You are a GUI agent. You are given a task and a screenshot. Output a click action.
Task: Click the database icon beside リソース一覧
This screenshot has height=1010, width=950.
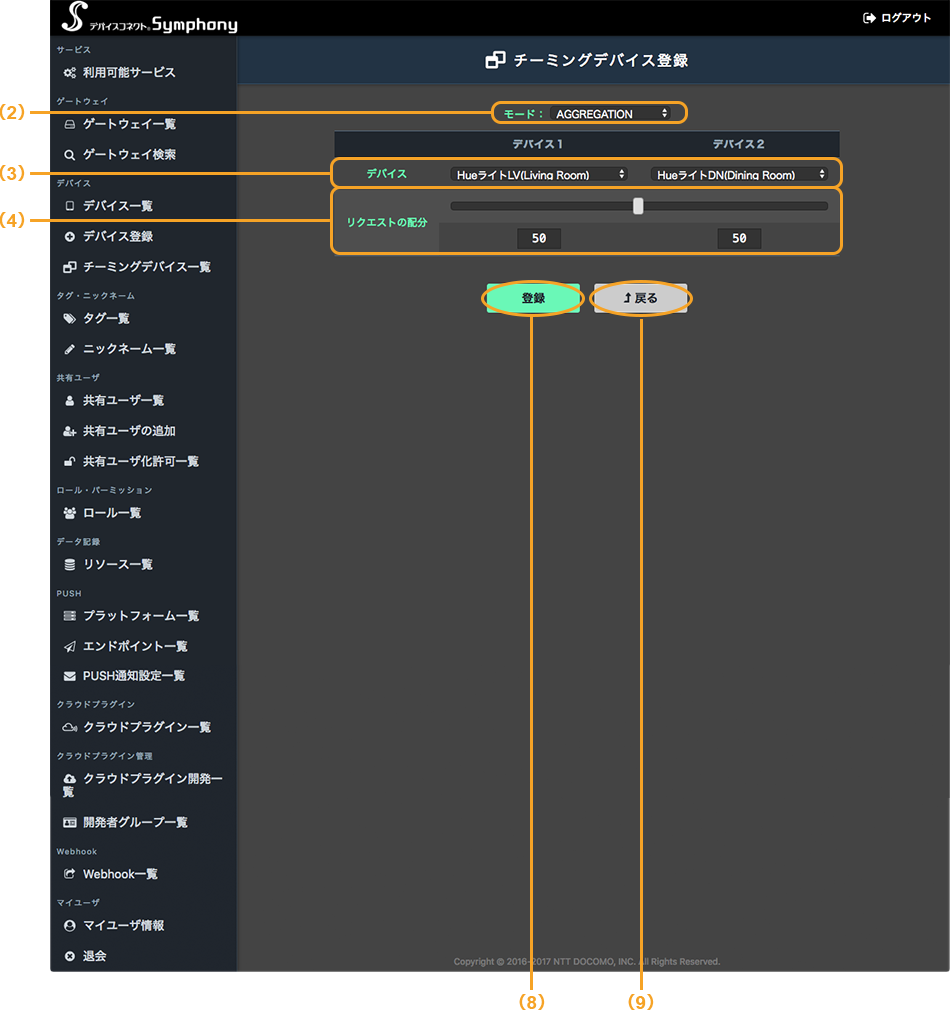click(70, 564)
